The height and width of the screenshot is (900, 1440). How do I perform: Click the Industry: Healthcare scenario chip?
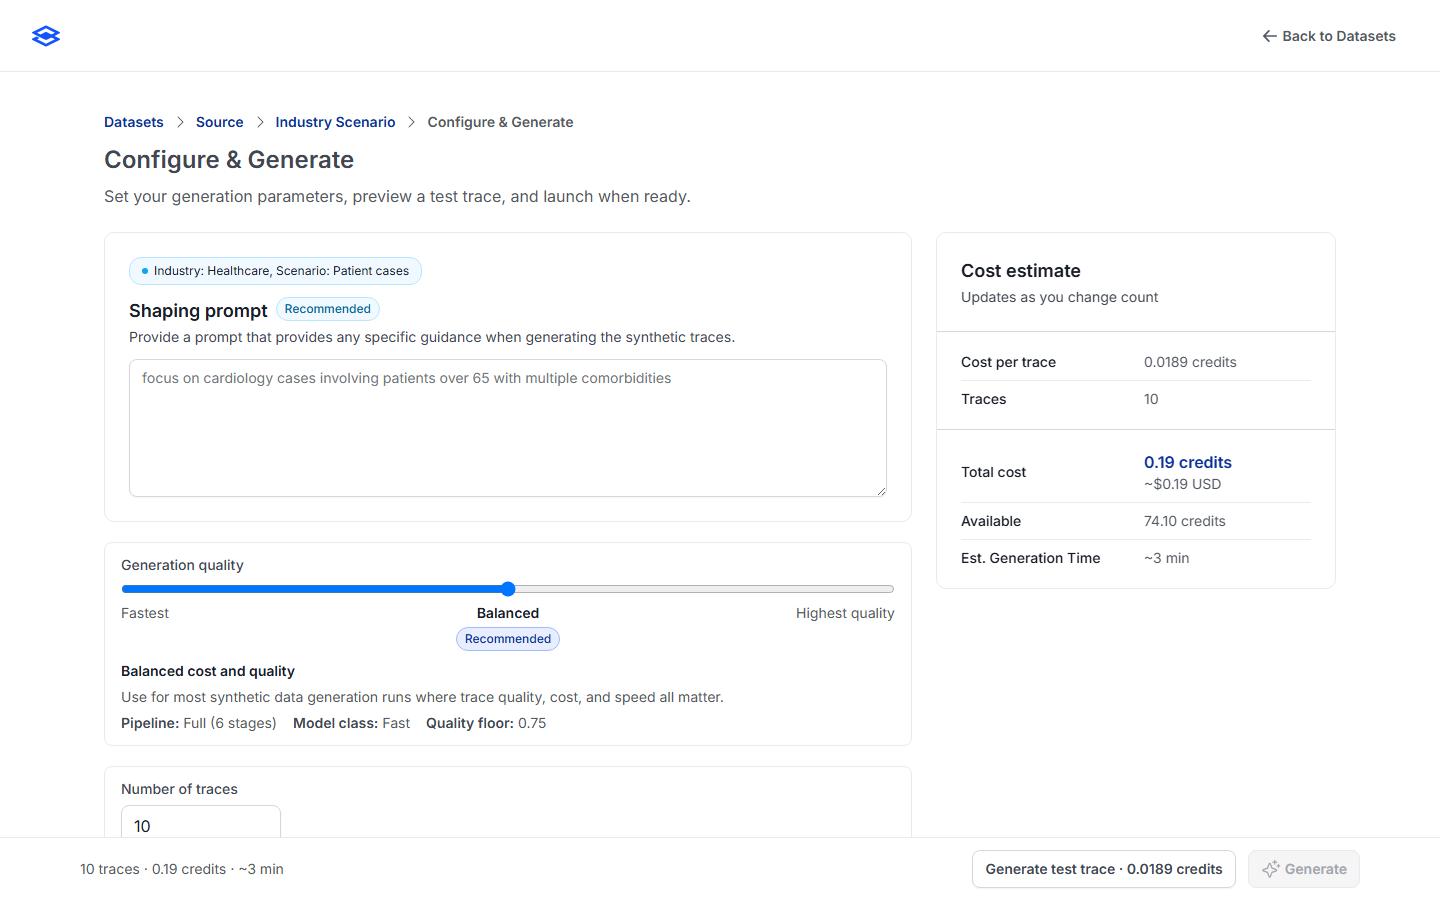point(275,271)
